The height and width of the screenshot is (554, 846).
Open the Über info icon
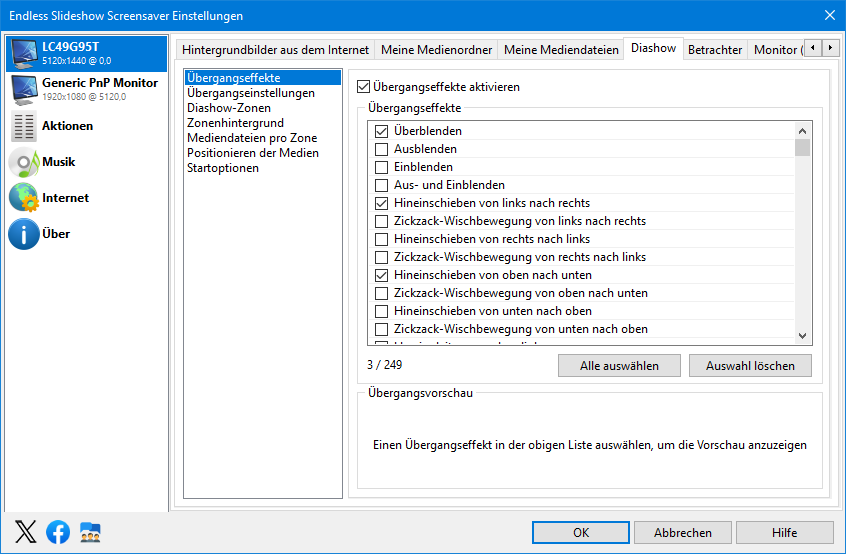[x=24, y=234]
